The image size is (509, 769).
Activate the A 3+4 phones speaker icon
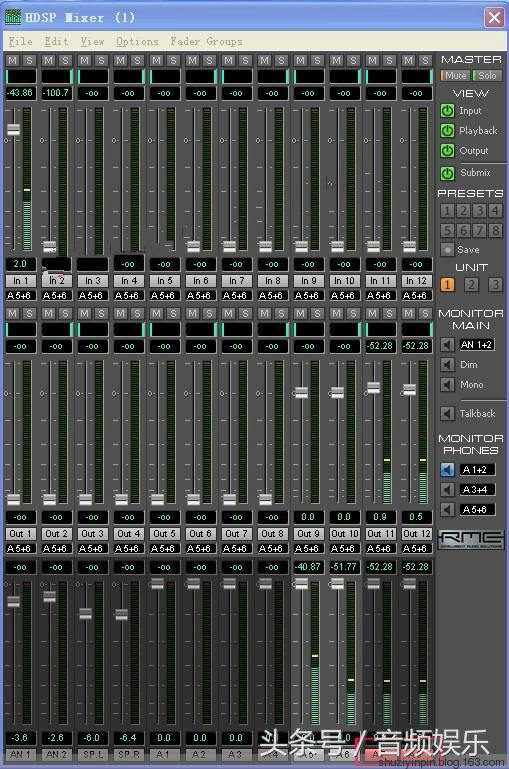tap(447, 489)
